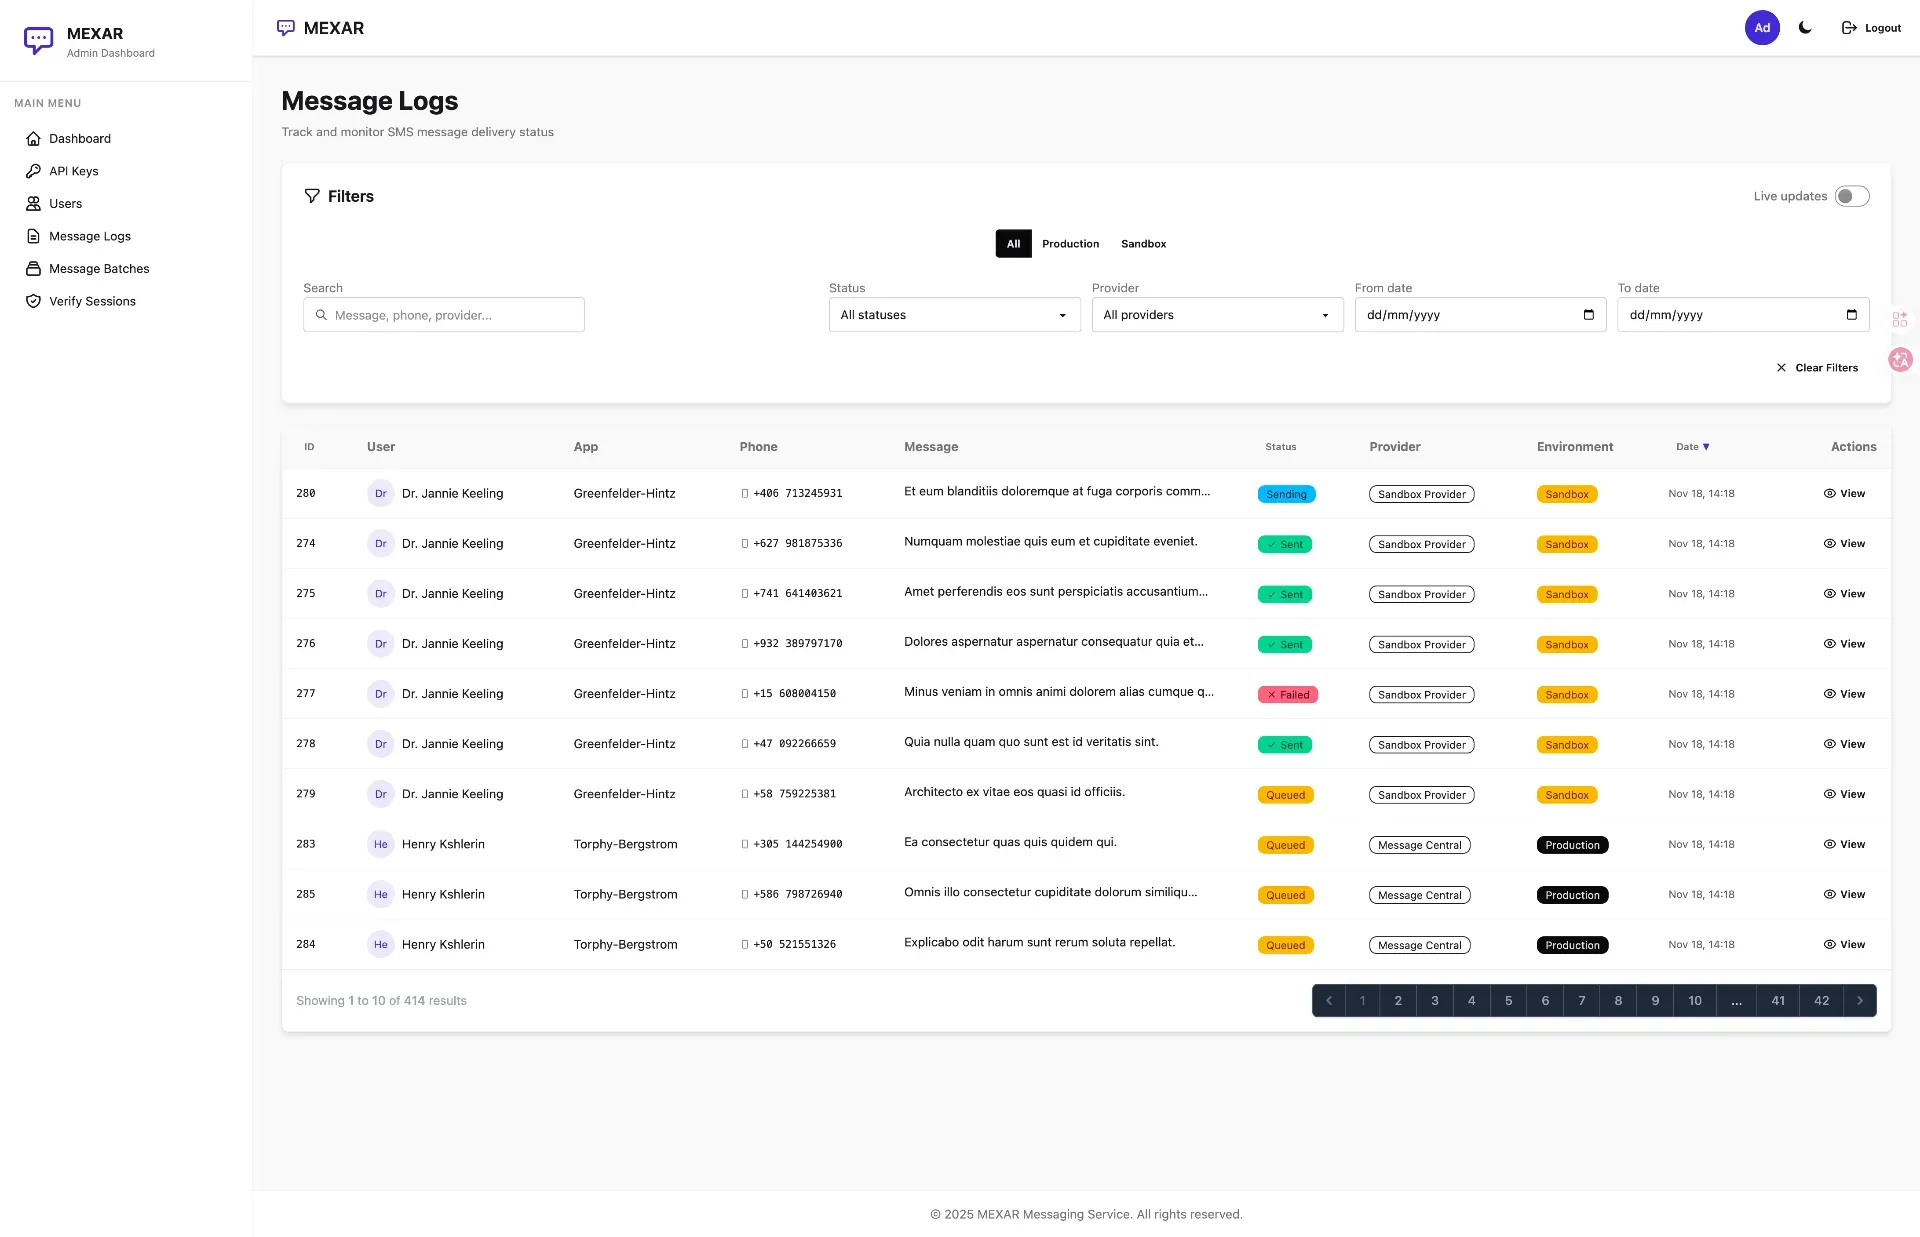Open the eye icon on failed message 277
Screen dimensions: 1920x1237
pyautogui.click(x=1830, y=693)
